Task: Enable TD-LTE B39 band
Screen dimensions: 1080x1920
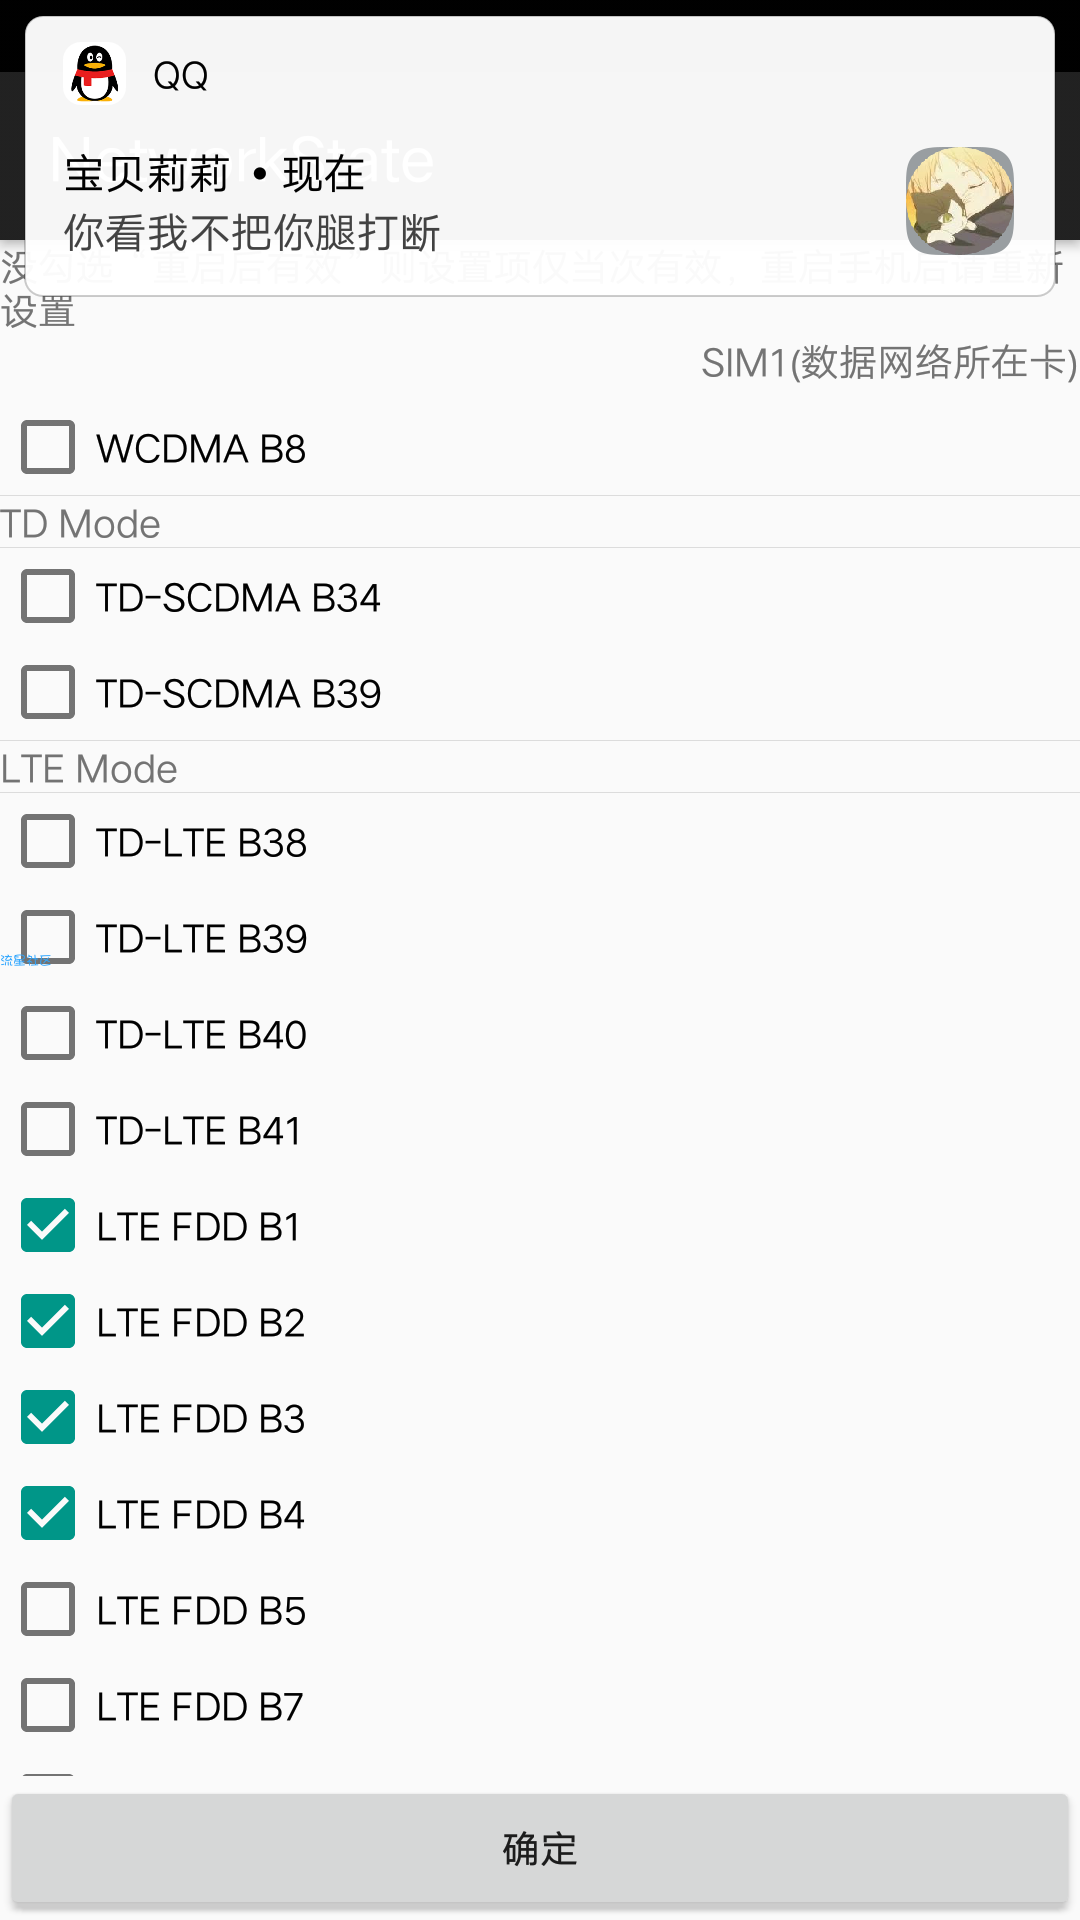Action: click(x=48, y=937)
